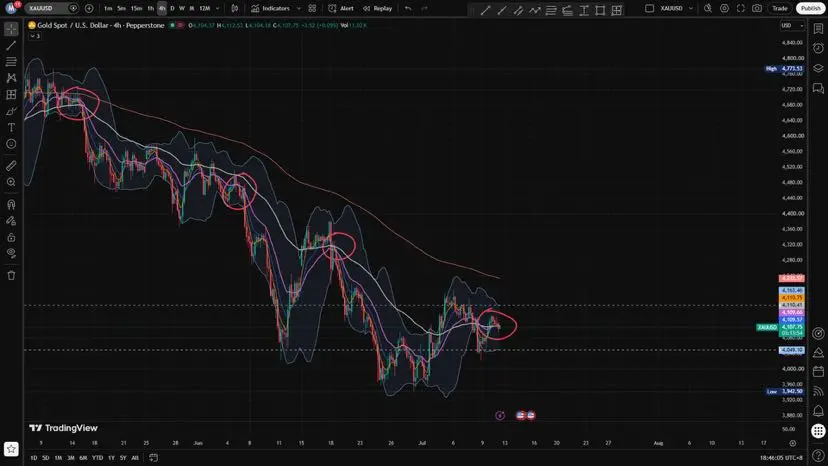Set range to 3M
The width and height of the screenshot is (828, 466).
point(71,458)
